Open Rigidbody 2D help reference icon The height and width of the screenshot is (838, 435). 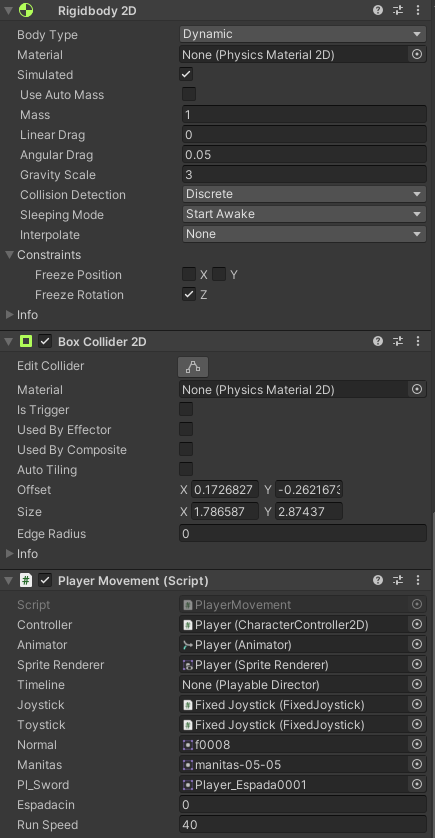378,10
